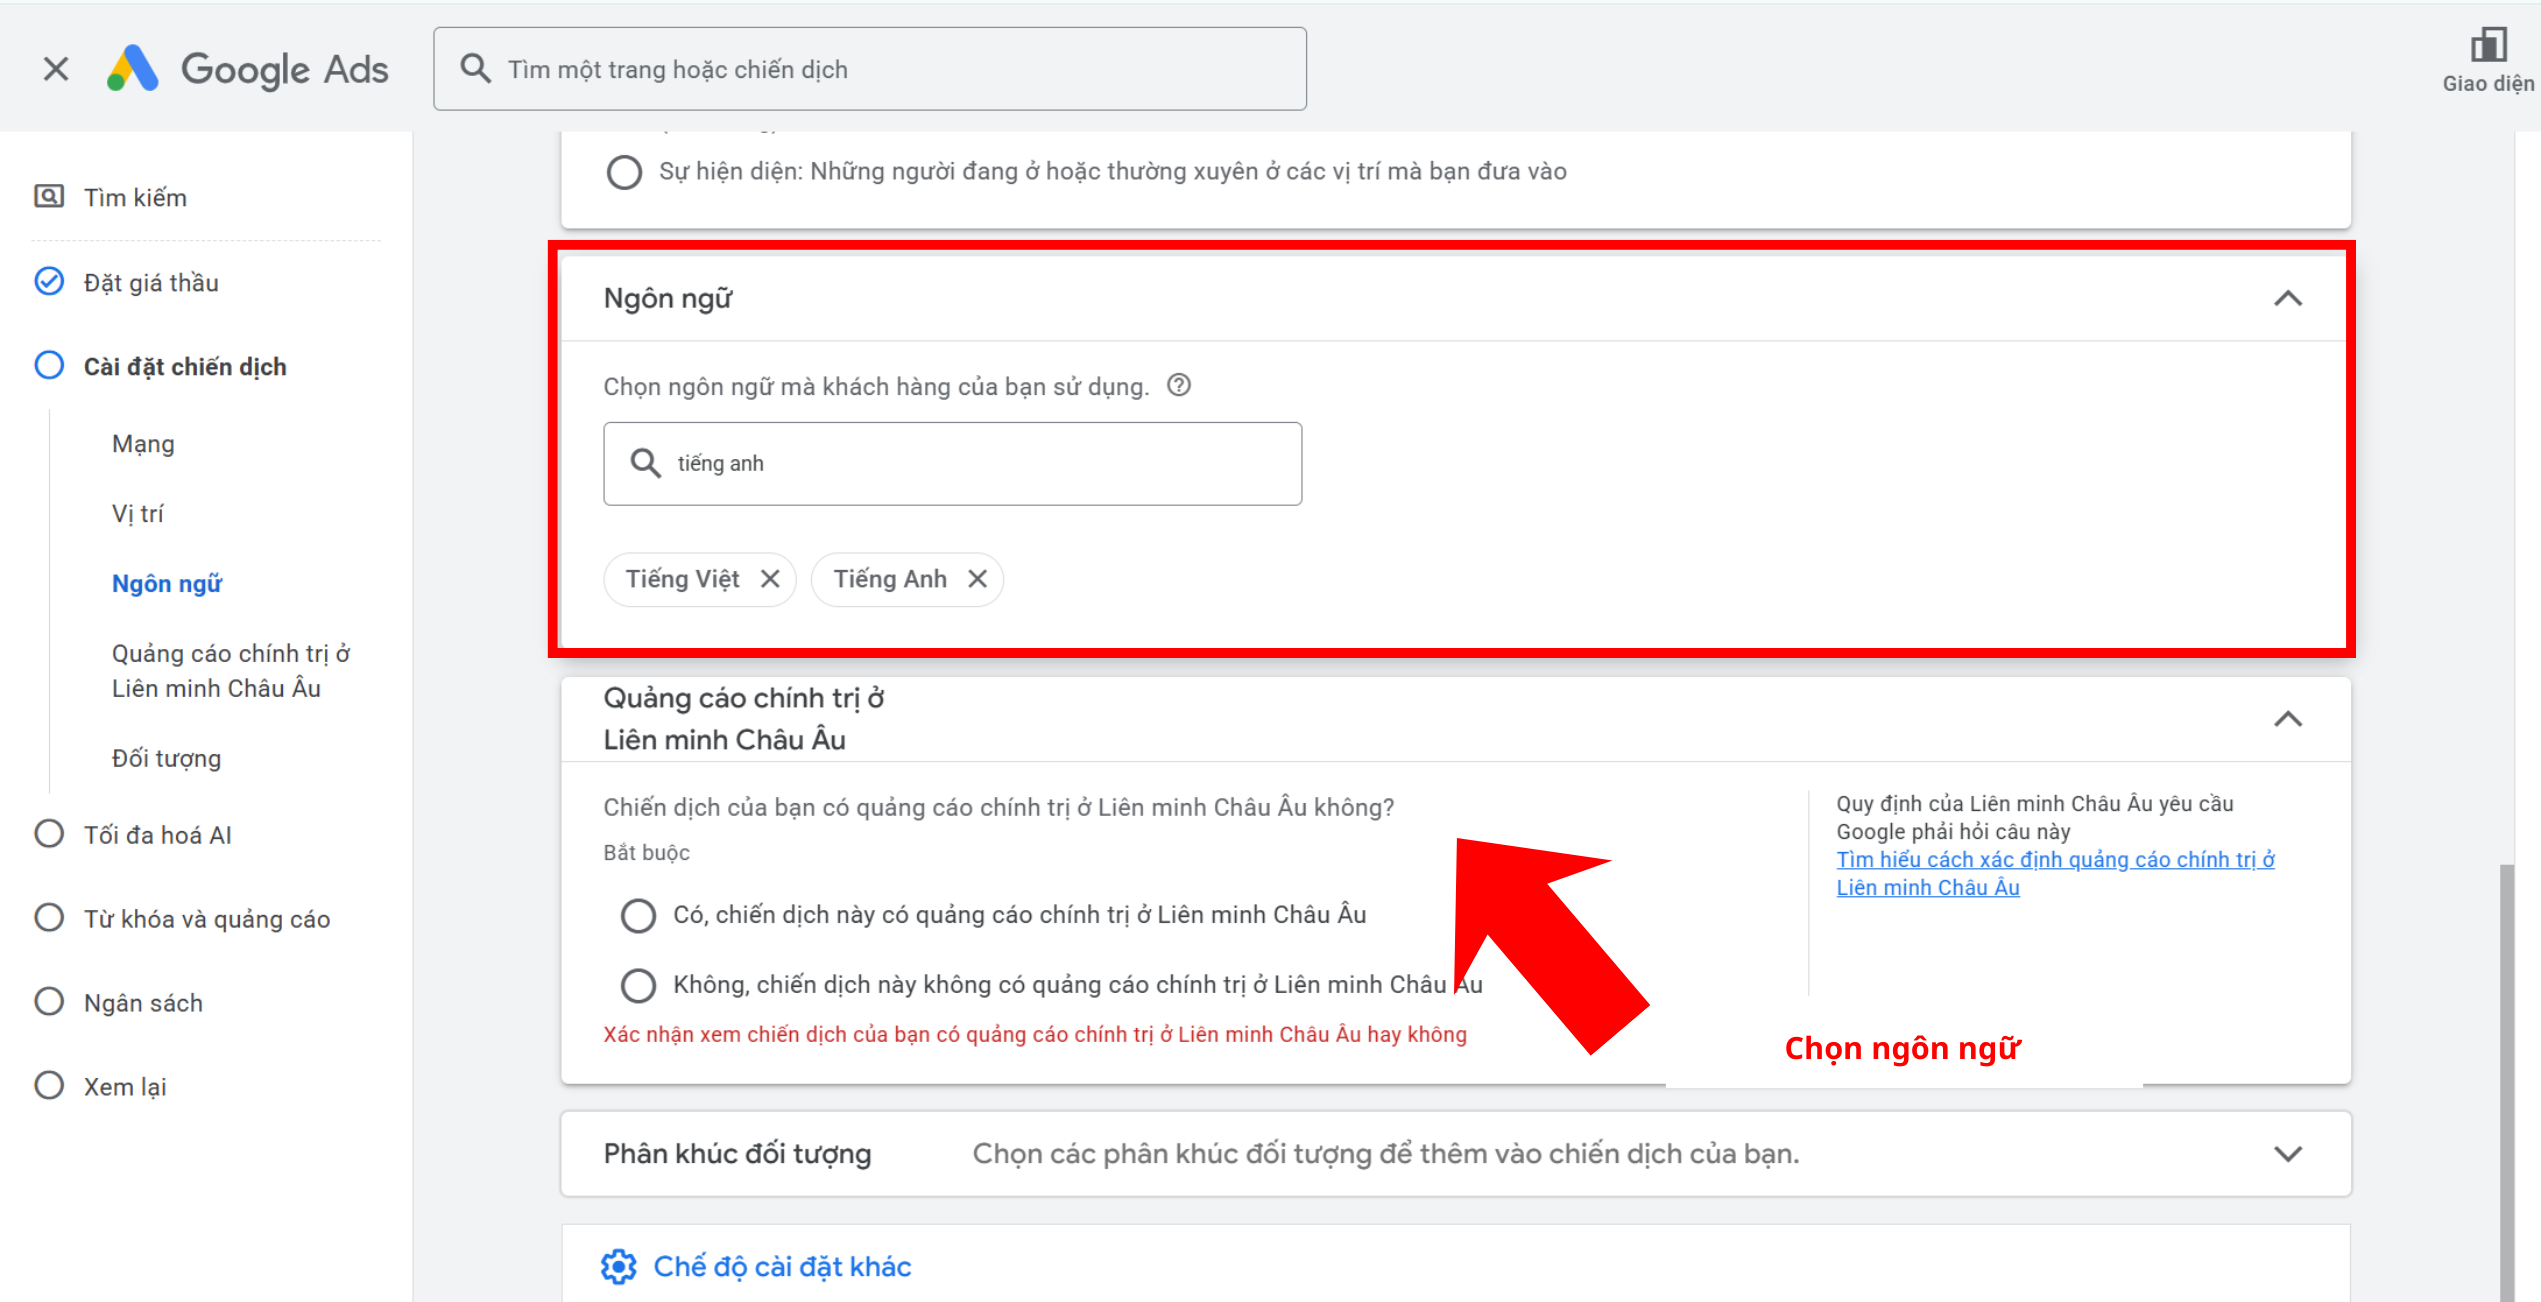Open the Xem lại step
The height and width of the screenshot is (1302, 2541).
click(x=125, y=1087)
